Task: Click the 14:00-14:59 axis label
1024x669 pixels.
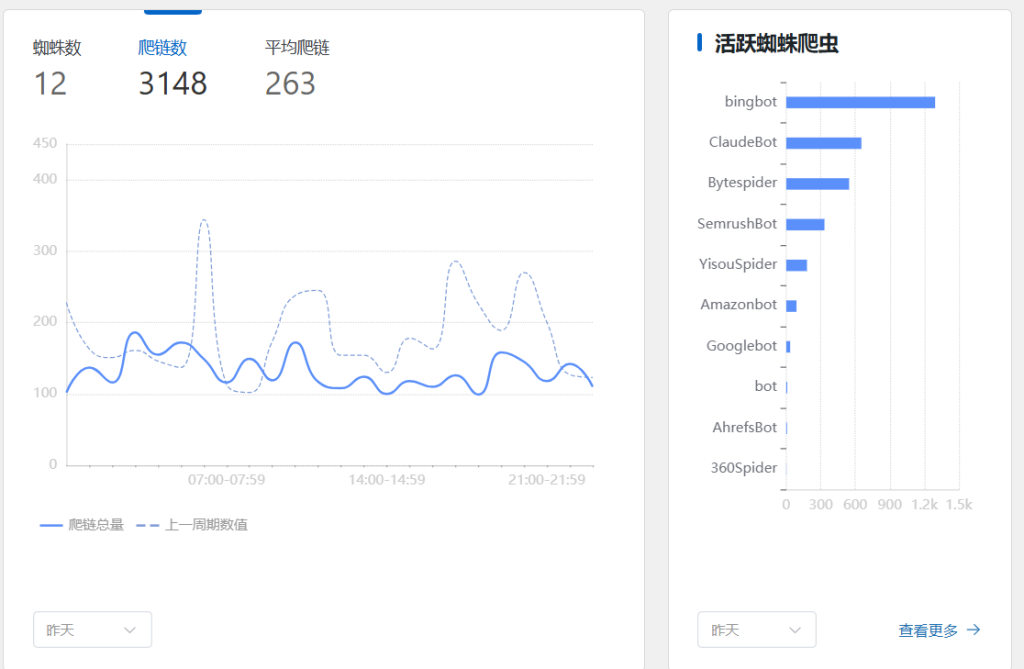Action: click(387, 480)
